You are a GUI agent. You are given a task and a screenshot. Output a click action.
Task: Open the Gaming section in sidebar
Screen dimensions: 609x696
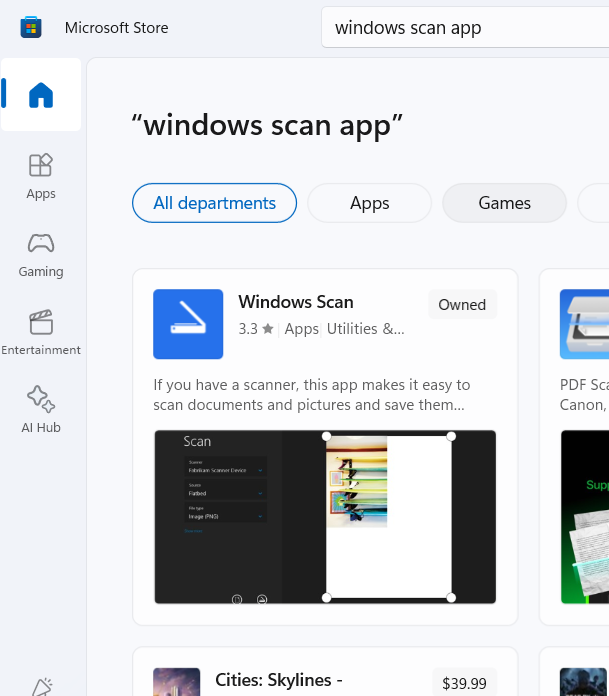(41, 255)
